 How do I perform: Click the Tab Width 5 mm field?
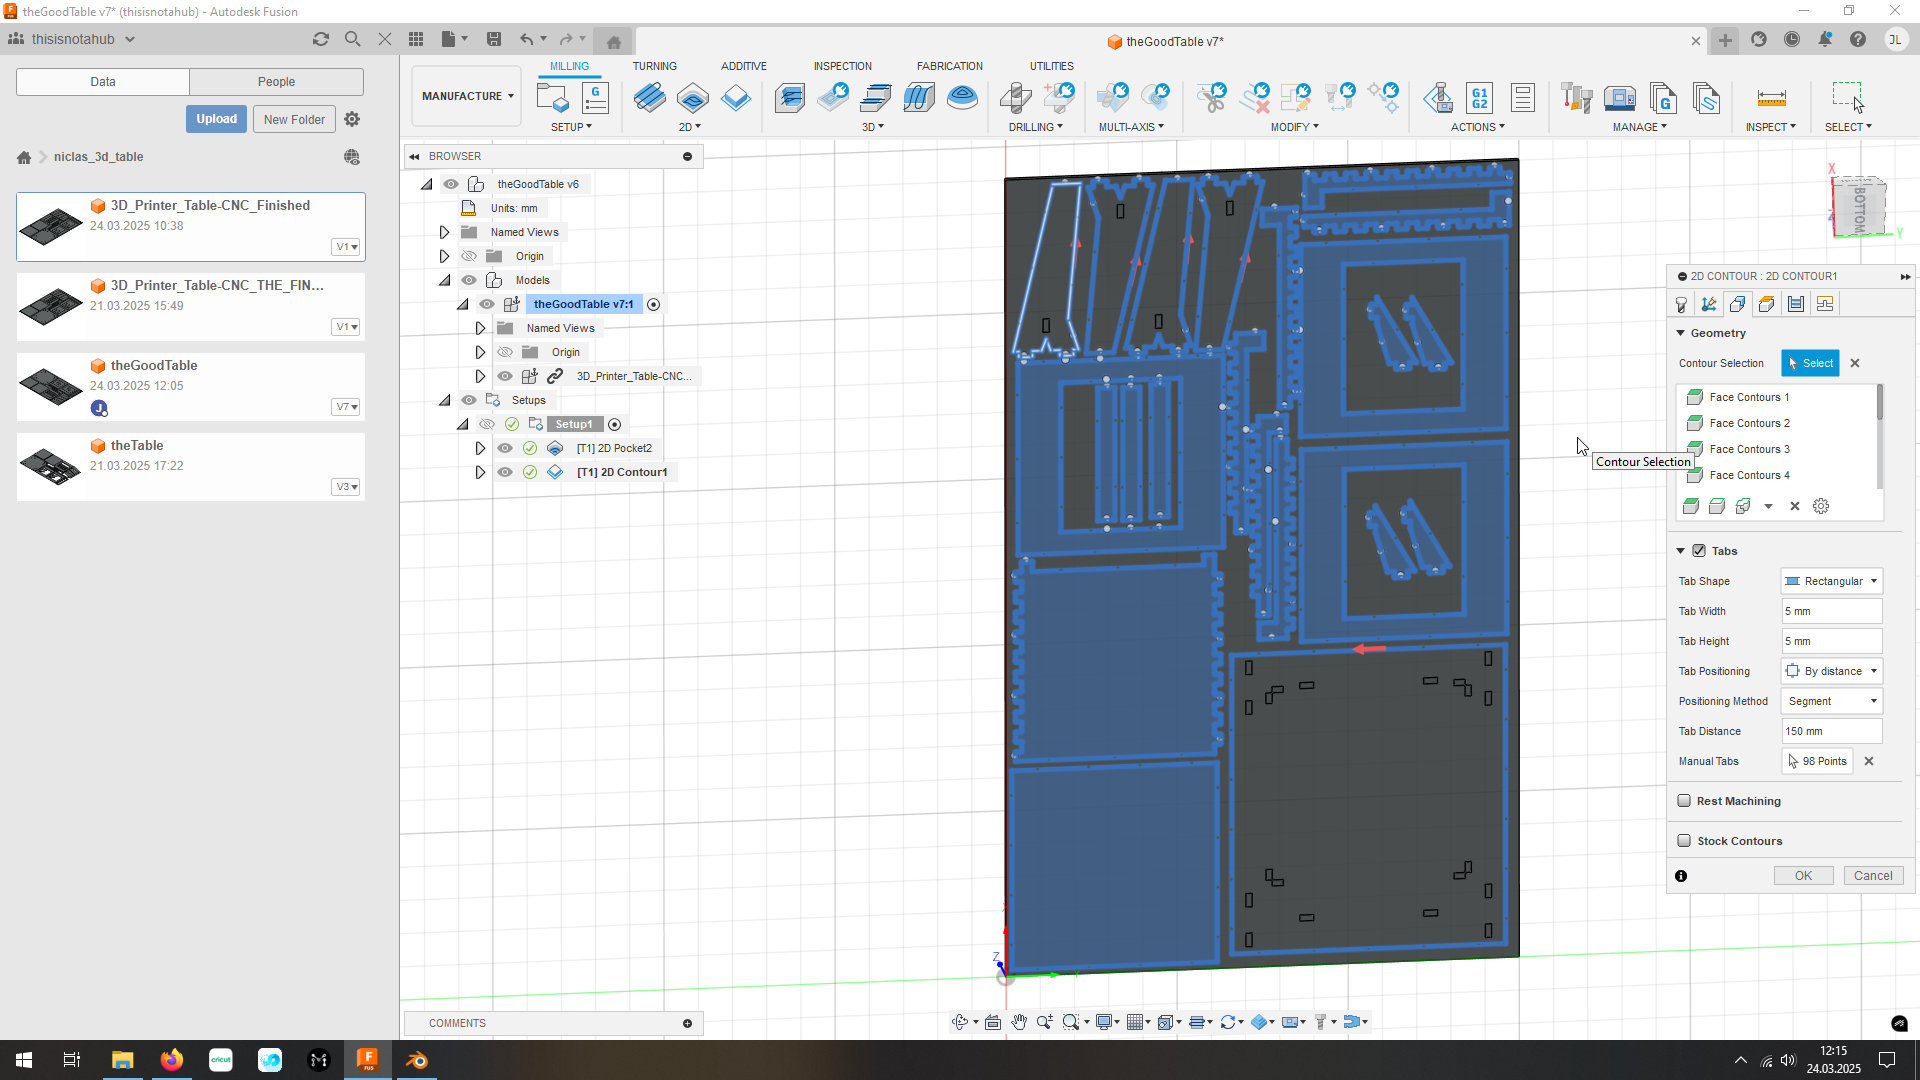tap(1832, 611)
